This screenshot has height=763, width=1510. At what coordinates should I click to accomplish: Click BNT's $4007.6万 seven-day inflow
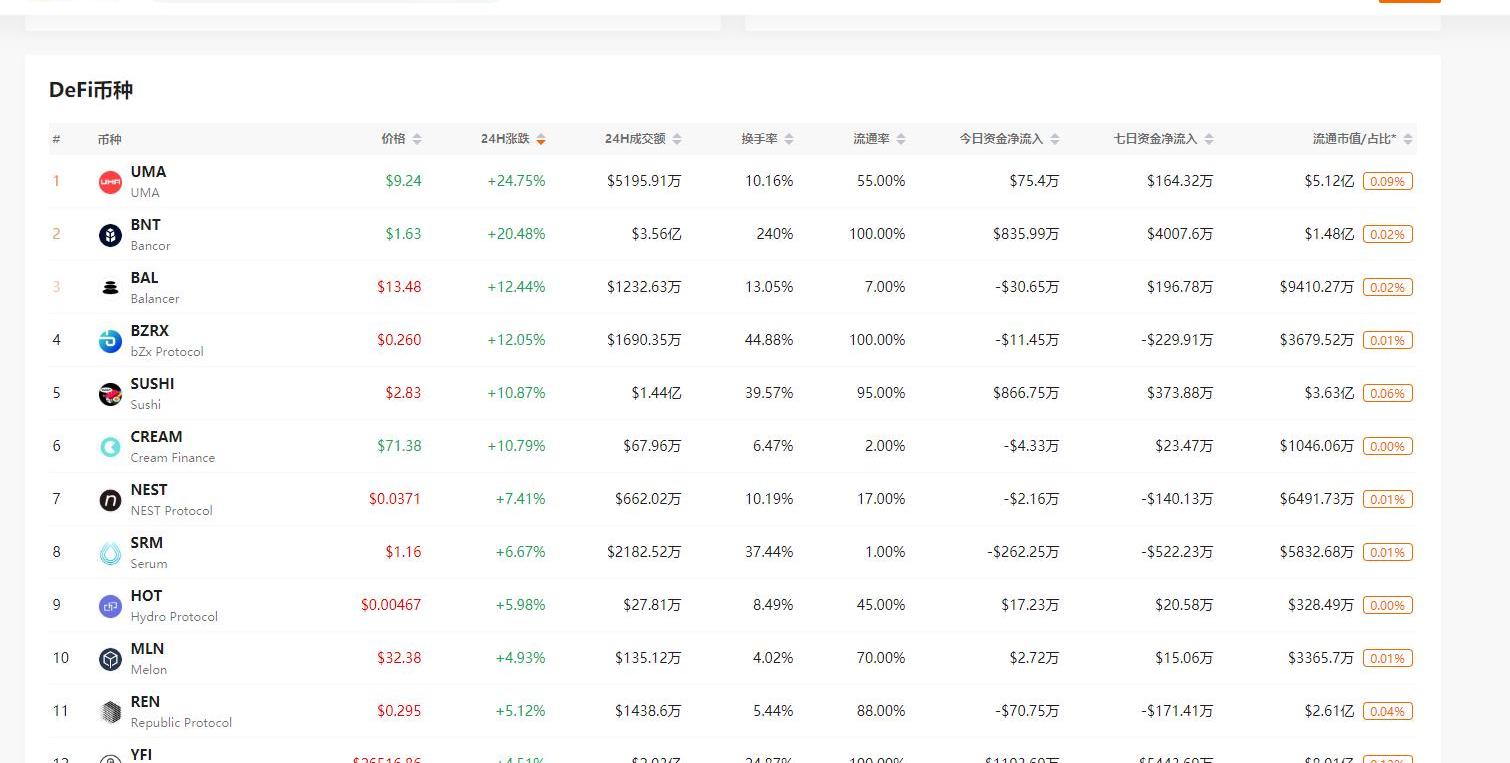pyautogui.click(x=1180, y=234)
